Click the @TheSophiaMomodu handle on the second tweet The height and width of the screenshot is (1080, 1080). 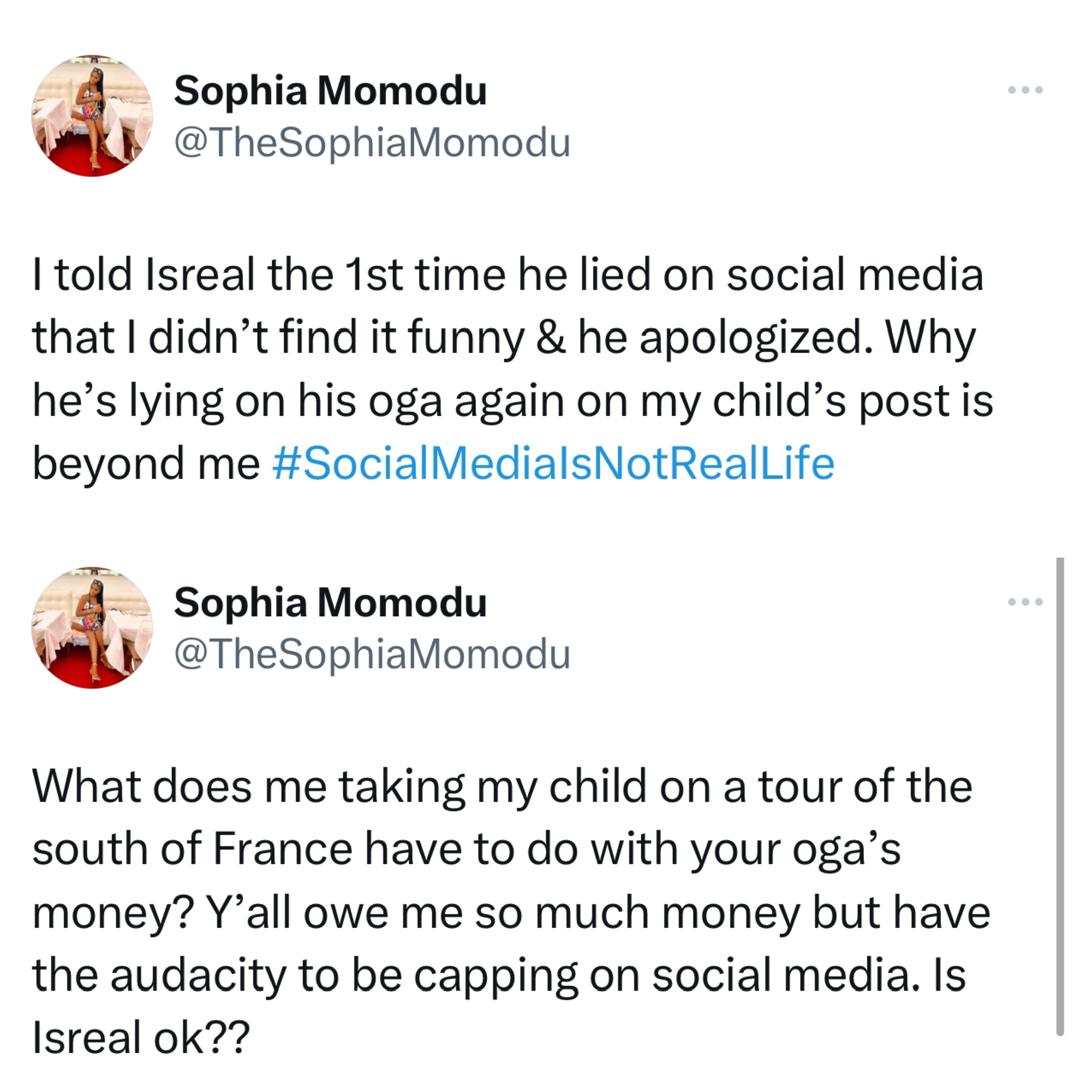point(371,654)
